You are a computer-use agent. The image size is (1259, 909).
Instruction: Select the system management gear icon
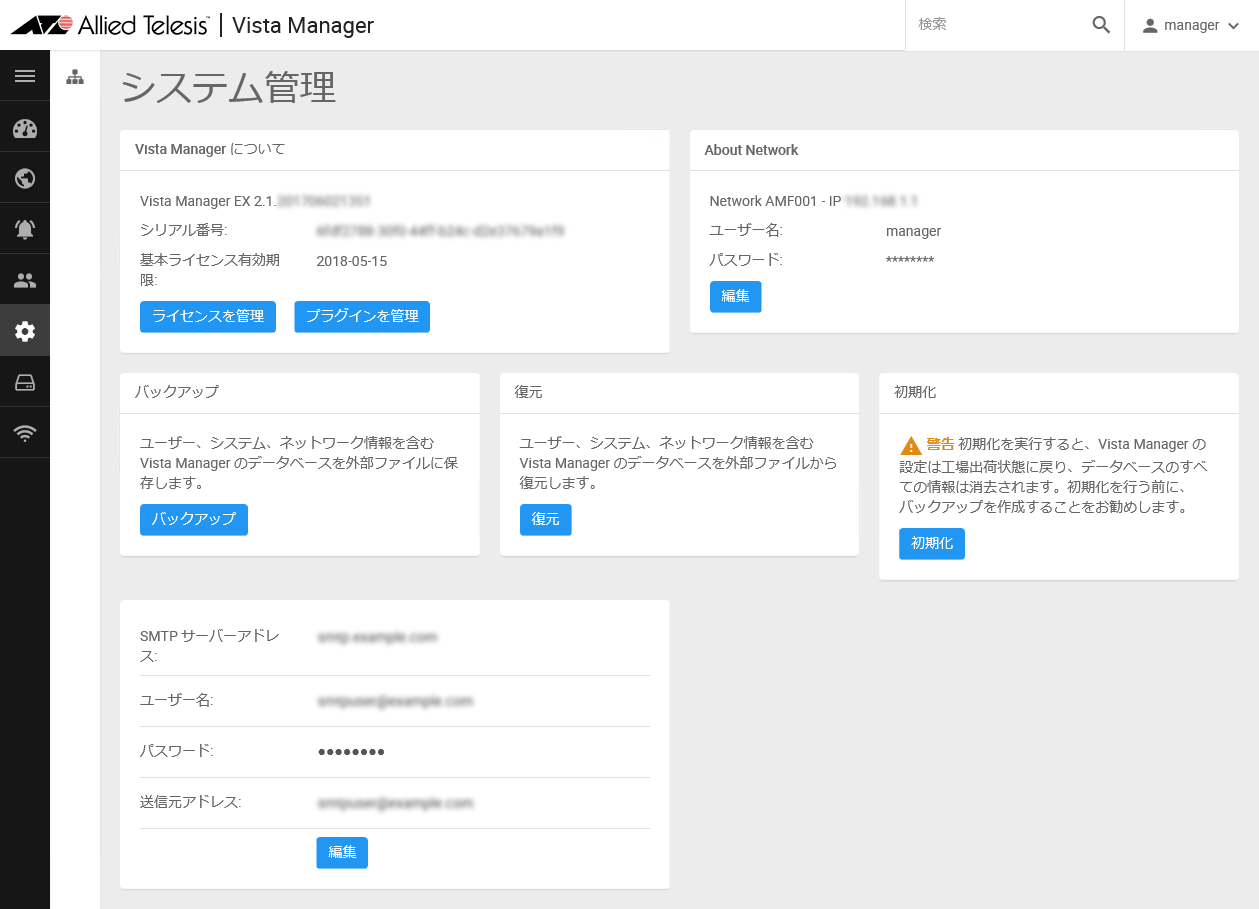(x=25, y=331)
